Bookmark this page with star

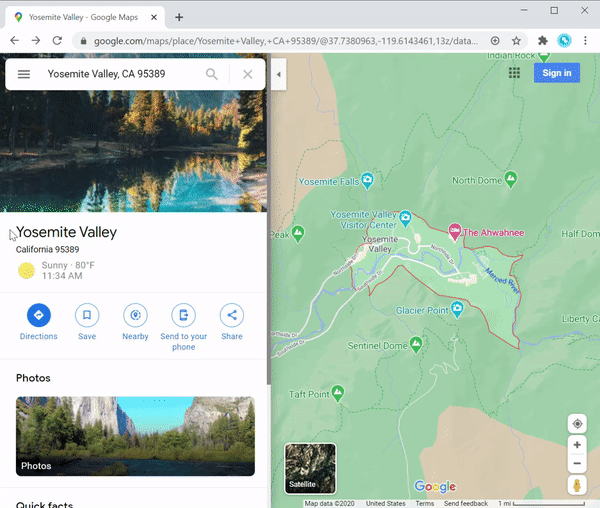(x=516, y=41)
